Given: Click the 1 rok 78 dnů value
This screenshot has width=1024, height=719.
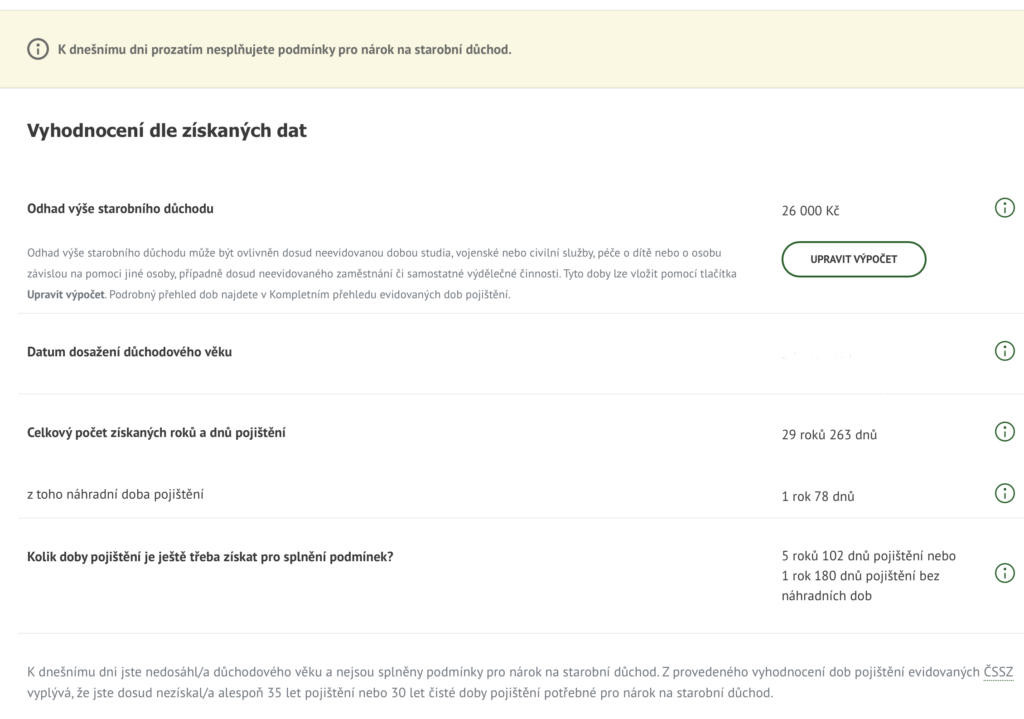Looking at the screenshot, I should tap(818, 496).
